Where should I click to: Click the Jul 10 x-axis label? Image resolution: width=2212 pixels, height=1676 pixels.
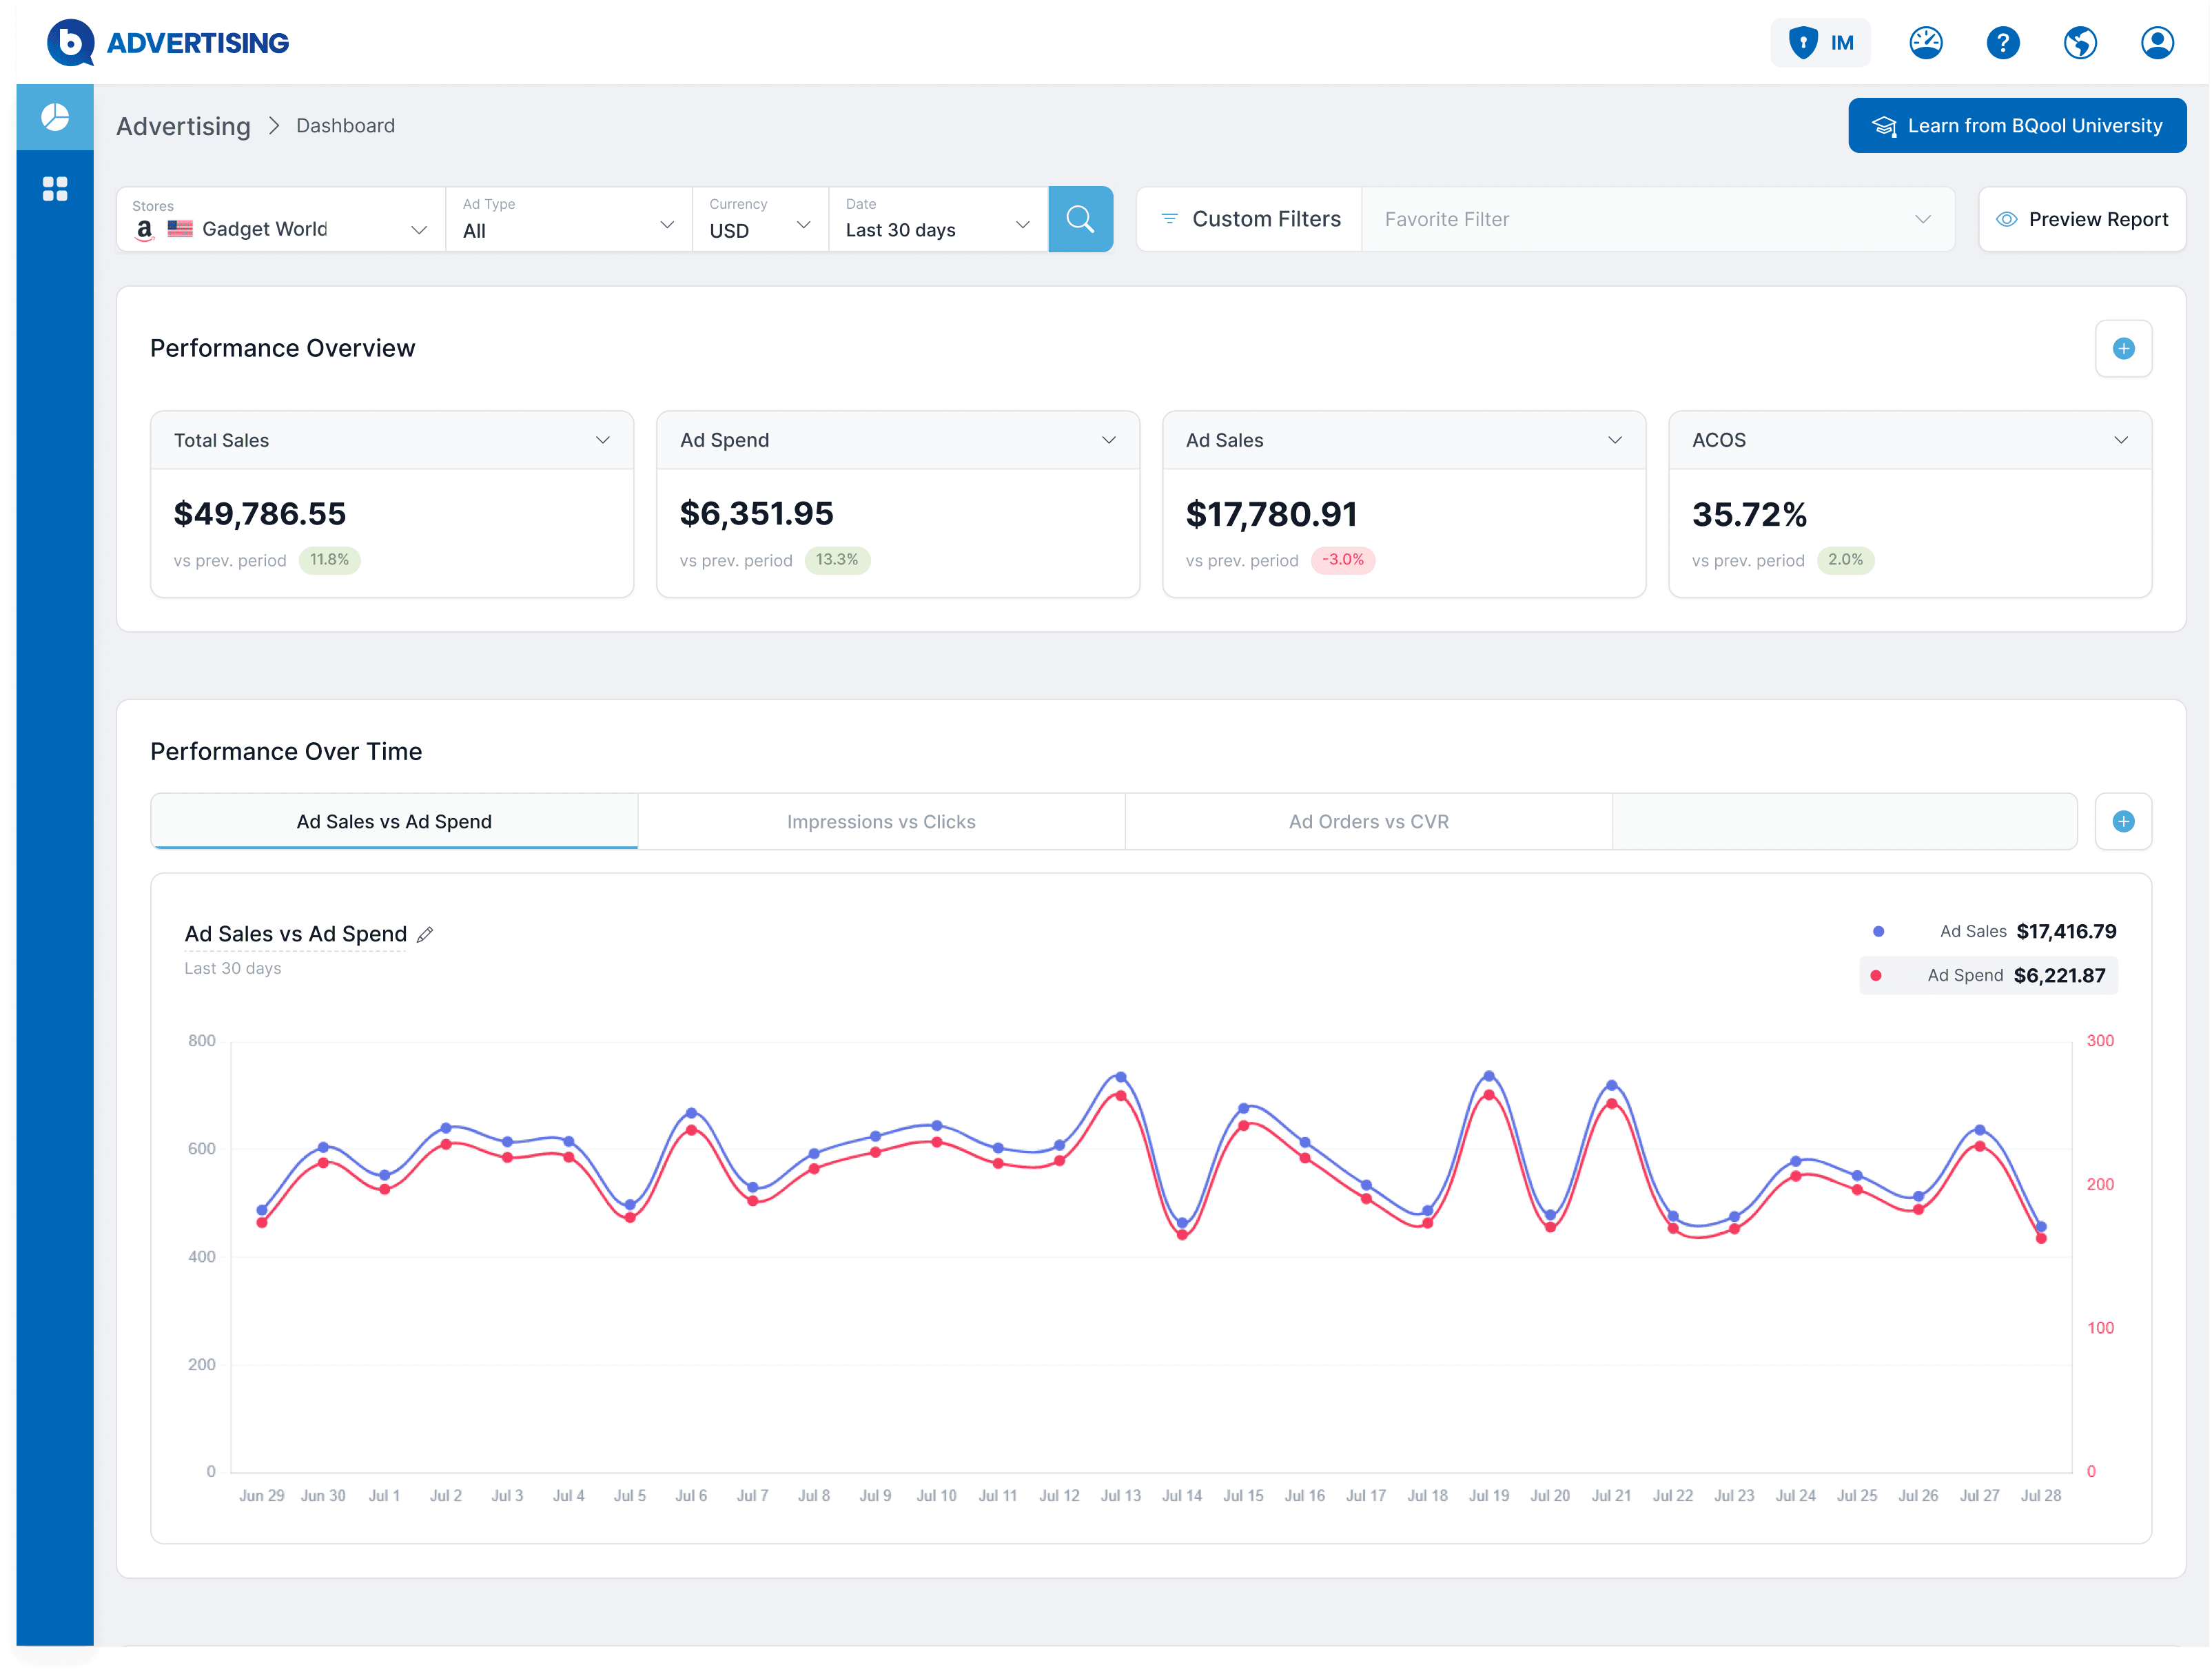click(936, 1495)
